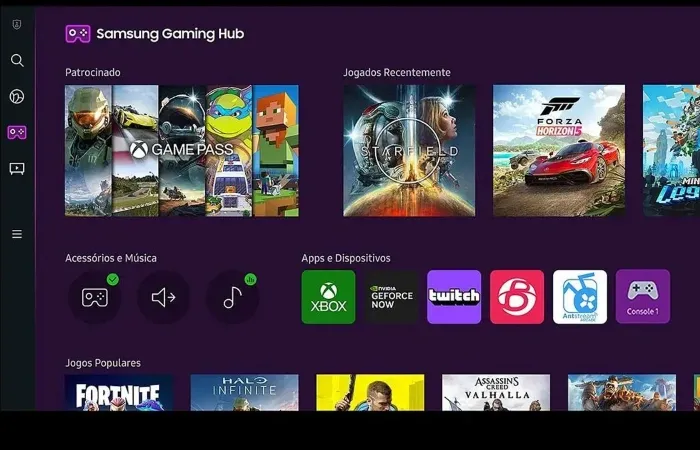This screenshot has height=450, width=700.
Task: Click the Jogos Populares heading
Action: [x=103, y=363]
